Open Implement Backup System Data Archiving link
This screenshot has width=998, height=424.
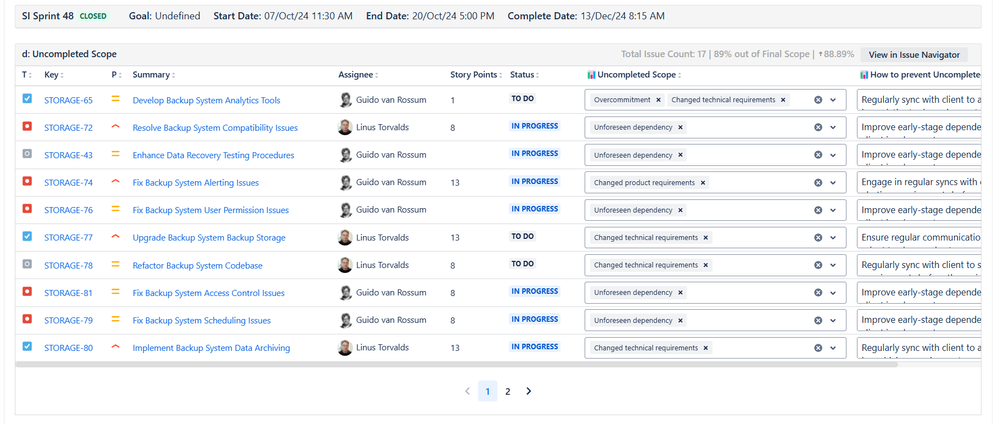[x=211, y=348]
